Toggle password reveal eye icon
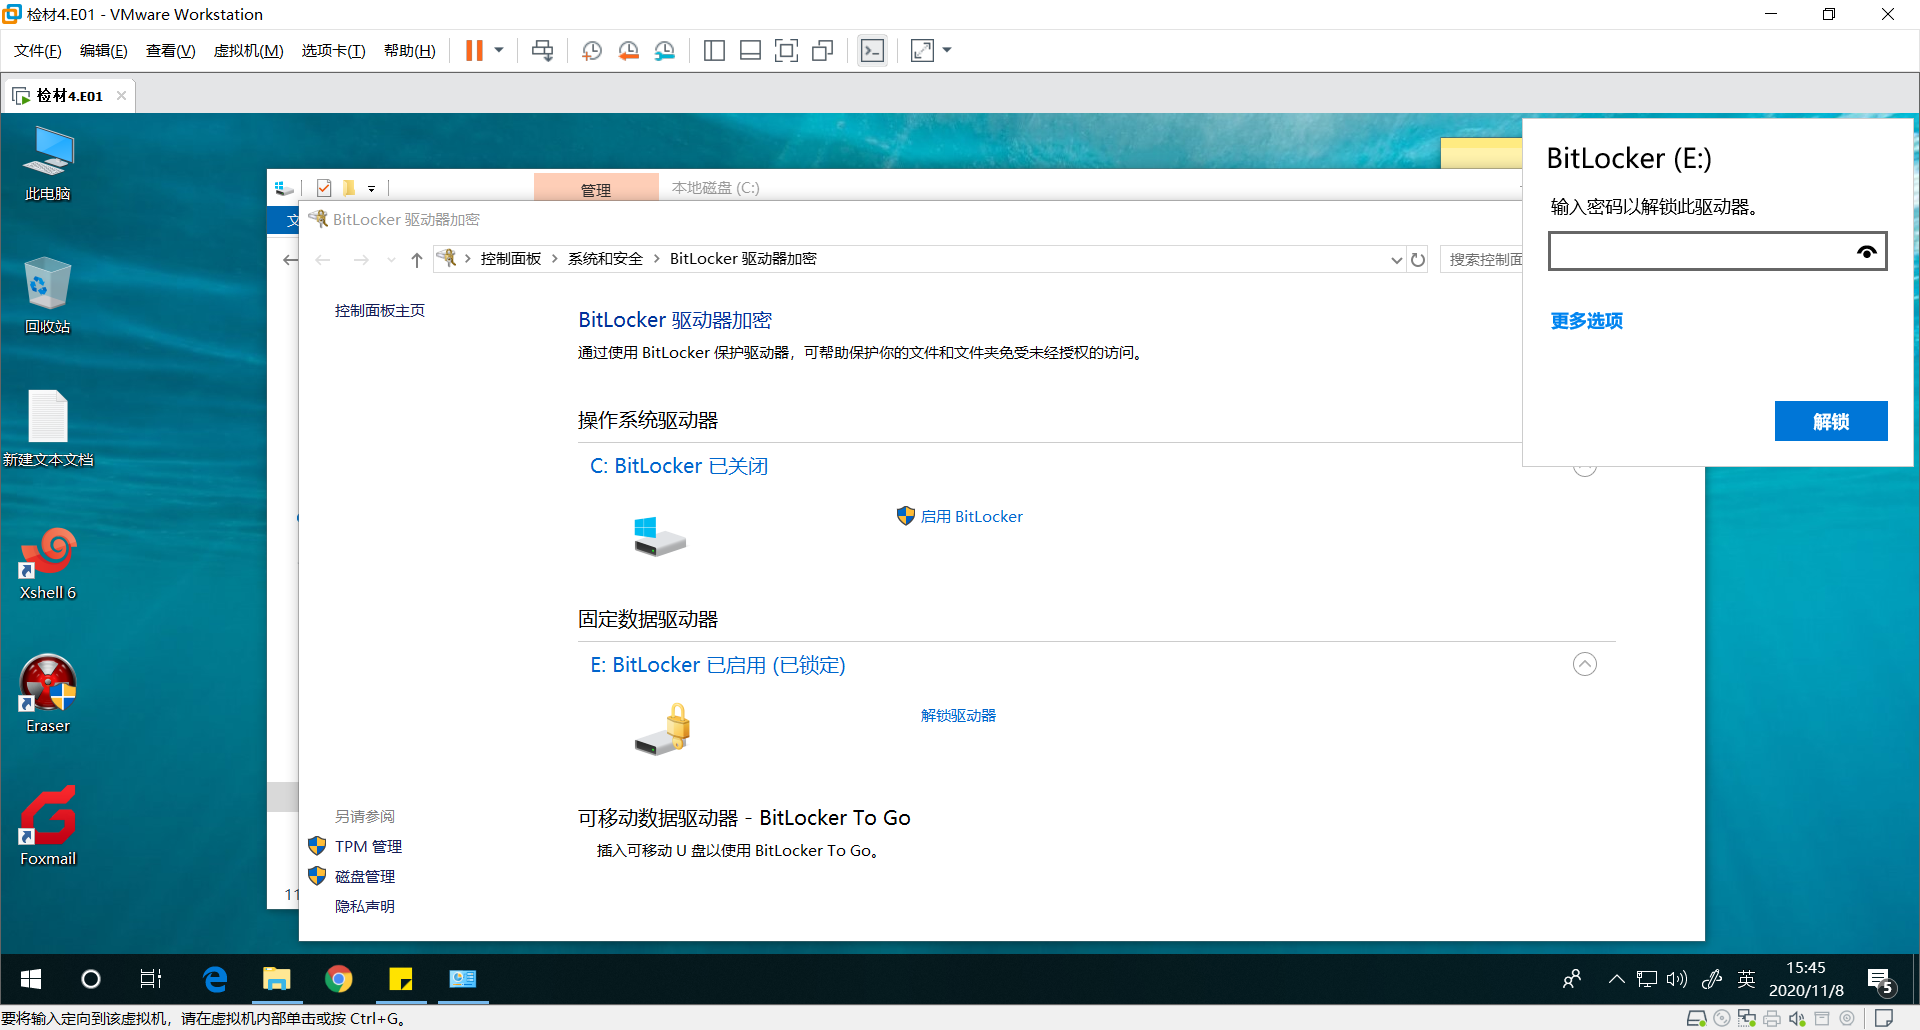 click(1866, 252)
